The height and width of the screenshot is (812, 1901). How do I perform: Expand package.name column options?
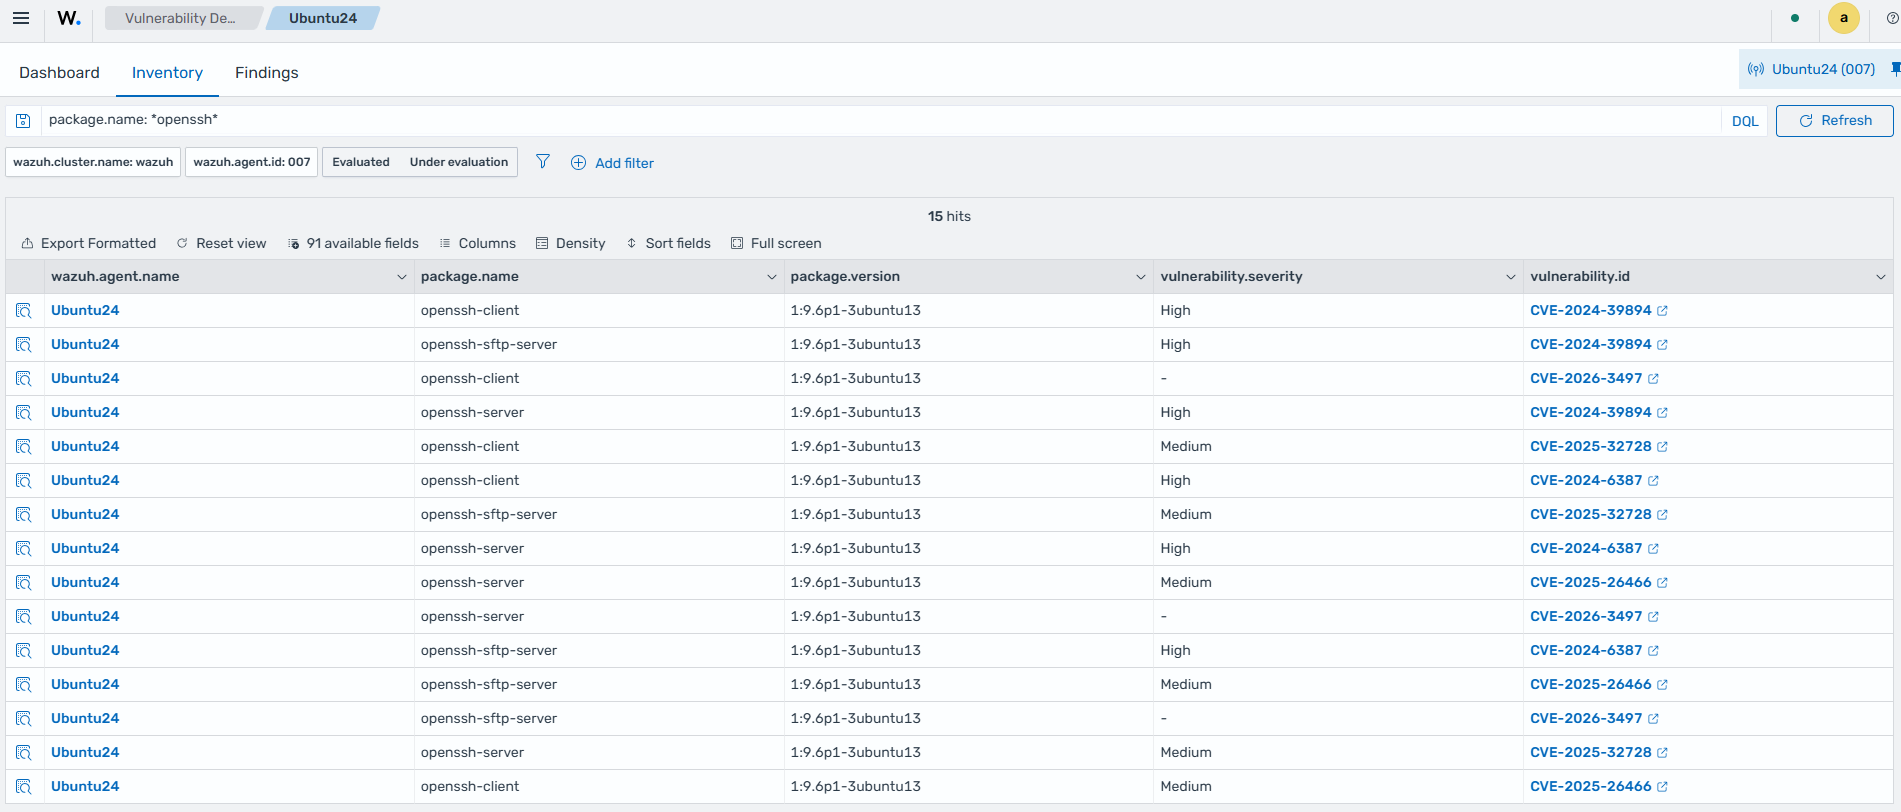(771, 277)
